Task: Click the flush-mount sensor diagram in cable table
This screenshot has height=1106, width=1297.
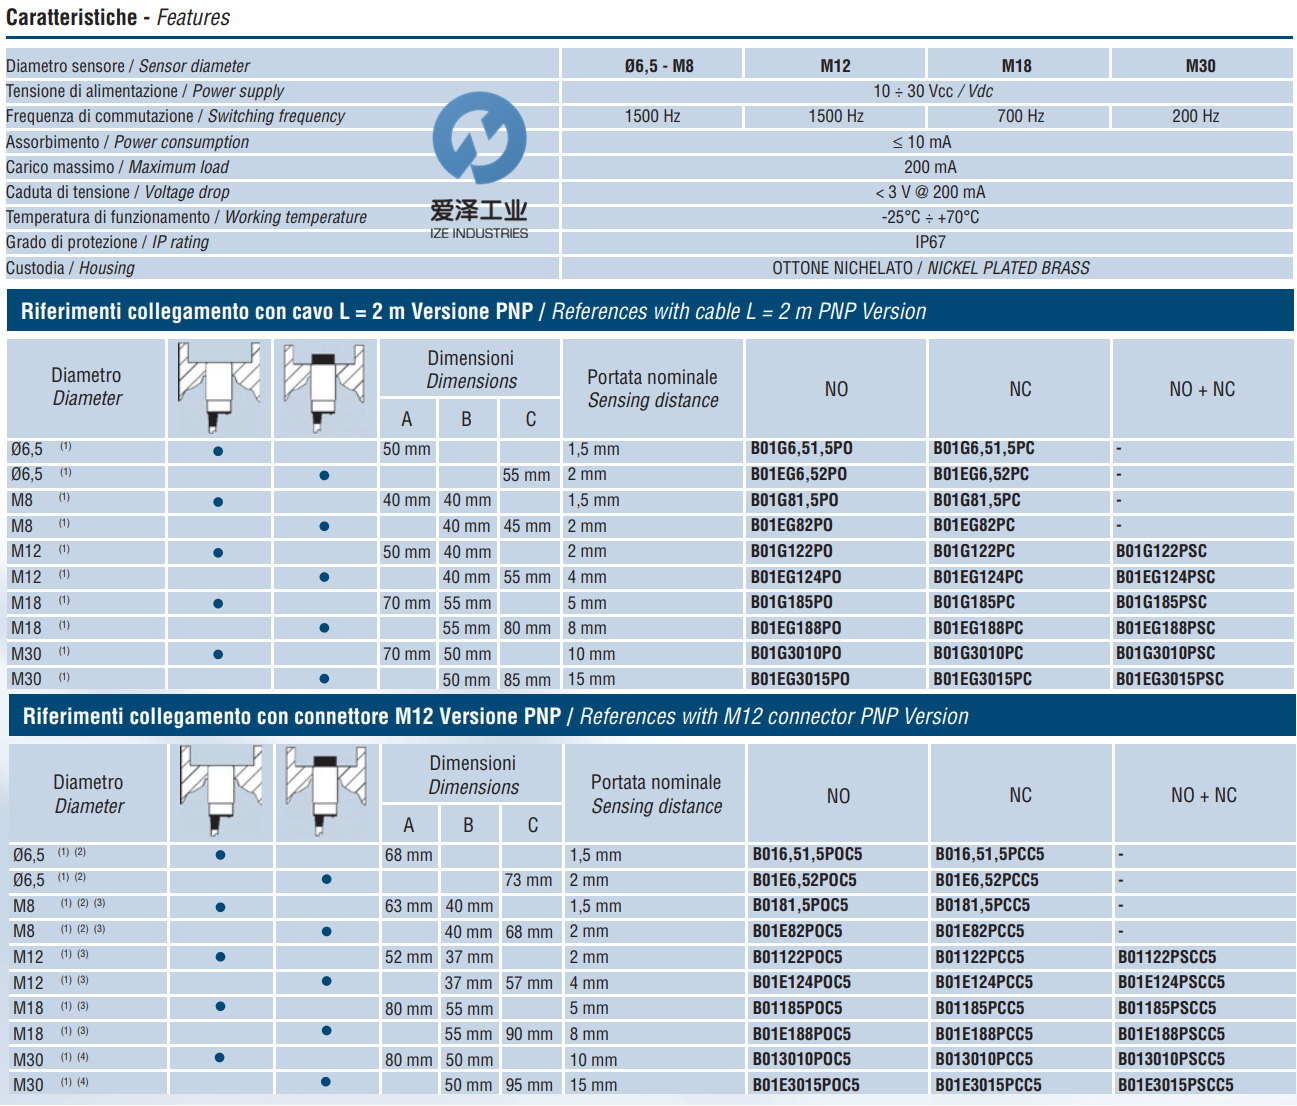Action: [219, 386]
